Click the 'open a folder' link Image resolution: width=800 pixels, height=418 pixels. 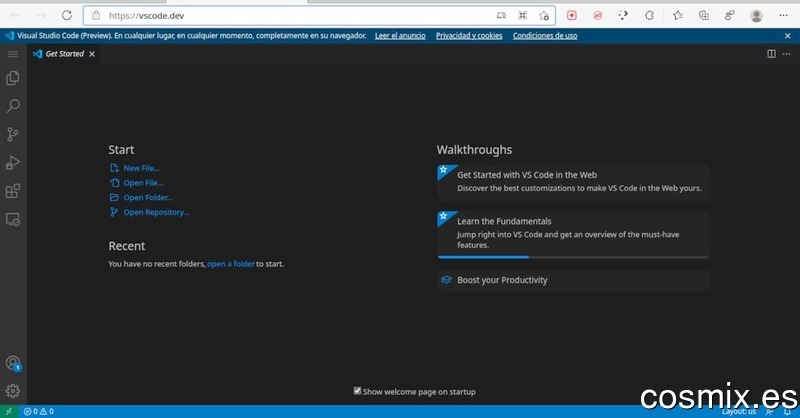231,264
